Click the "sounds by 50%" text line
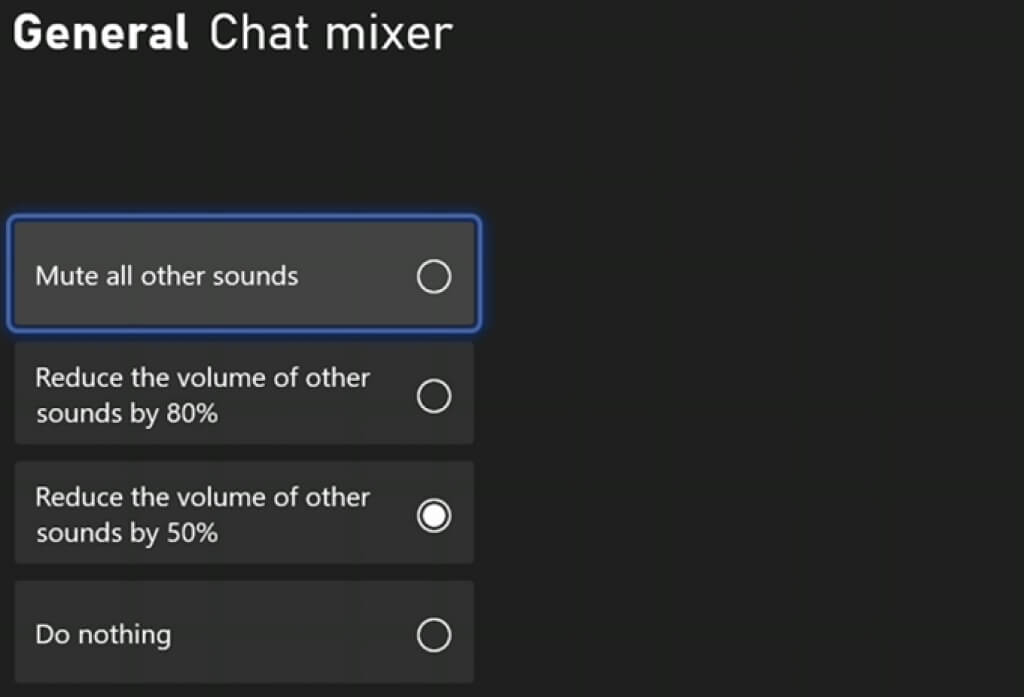The width and height of the screenshot is (1024, 697). pyautogui.click(x=126, y=533)
